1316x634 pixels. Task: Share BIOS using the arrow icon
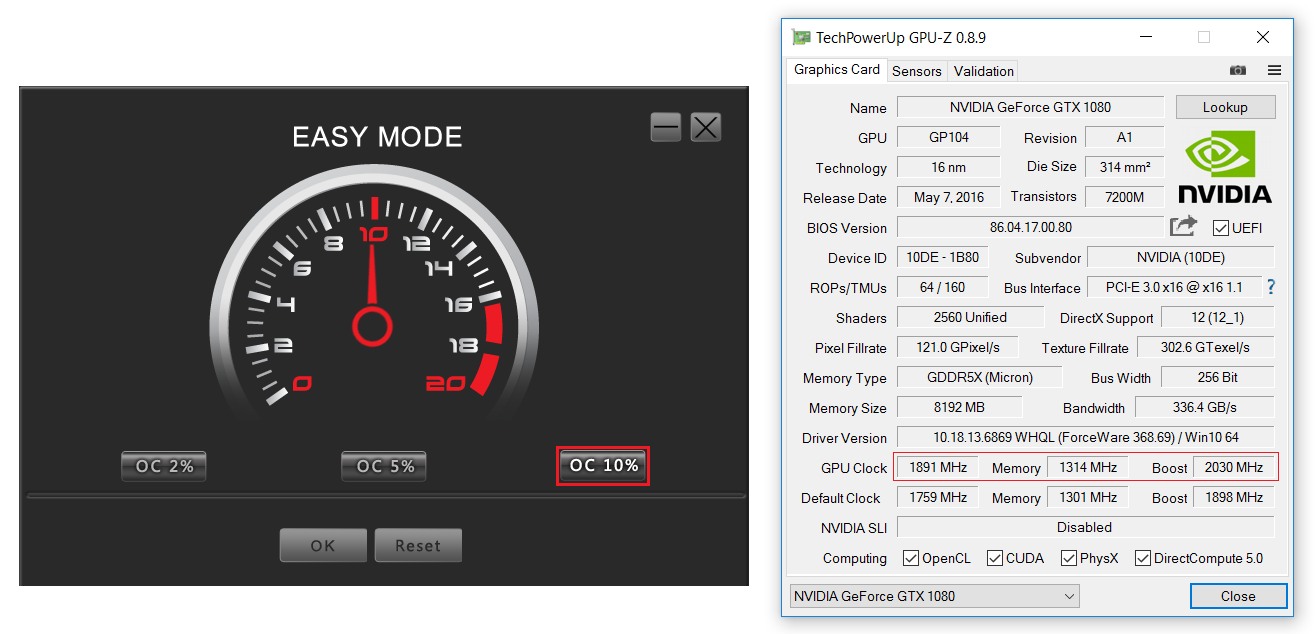click(1183, 227)
